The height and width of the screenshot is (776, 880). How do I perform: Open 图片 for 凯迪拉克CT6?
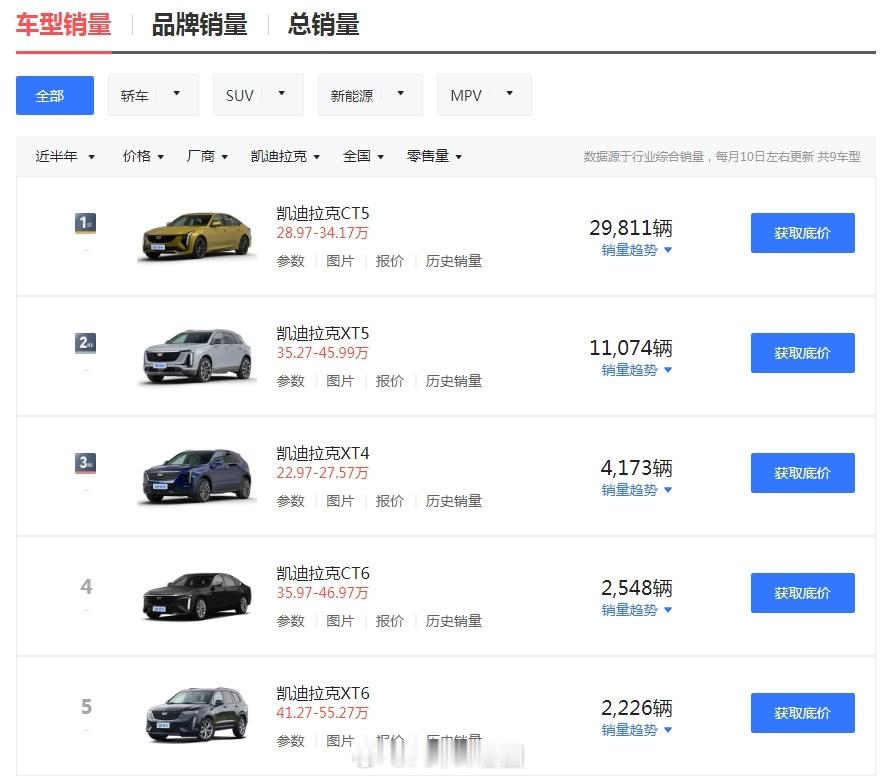pos(340,621)
